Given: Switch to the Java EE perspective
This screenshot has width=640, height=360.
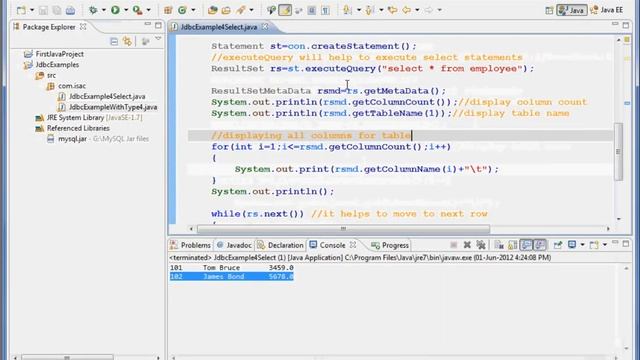Looking at the screenshot, I should [x=607, y=10].
